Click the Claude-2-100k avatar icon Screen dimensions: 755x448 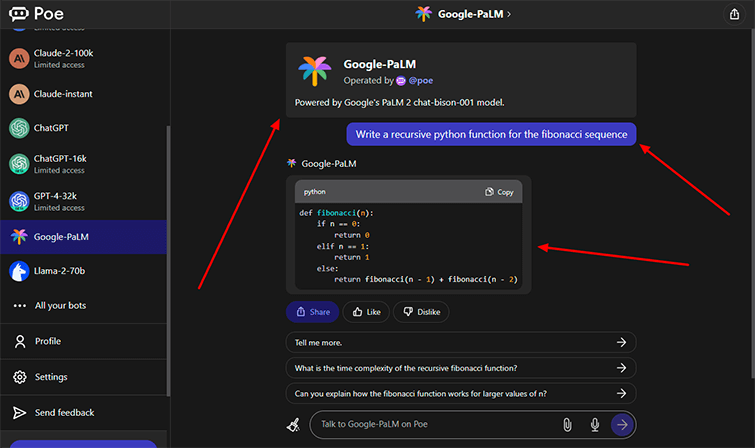pyautogui.click(x=19, y=59)
